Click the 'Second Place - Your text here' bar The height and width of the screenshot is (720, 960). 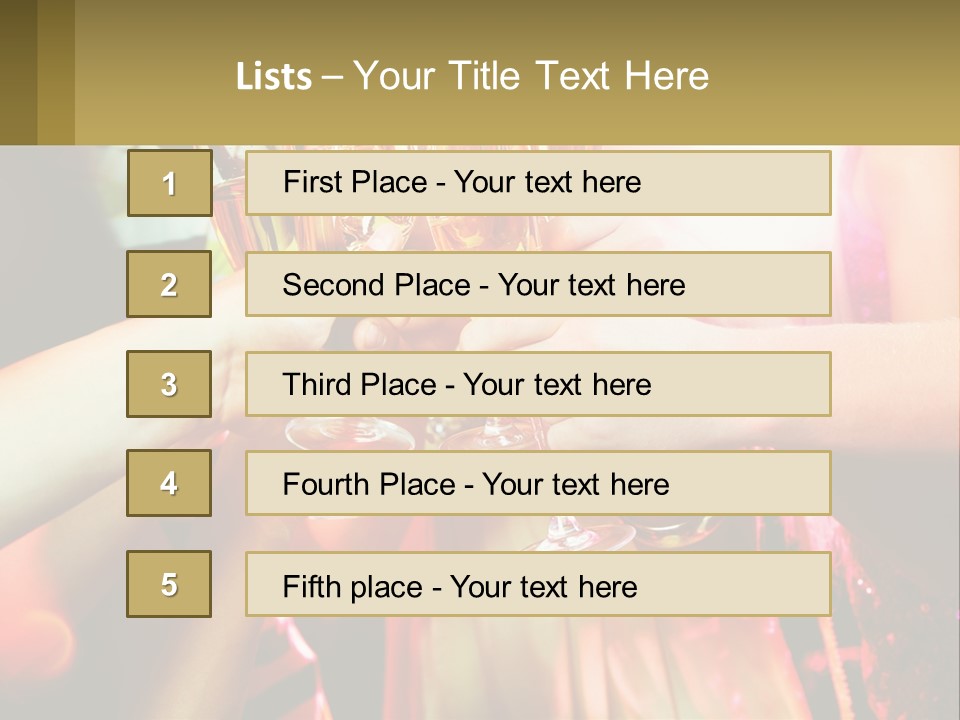coord(538,284)
